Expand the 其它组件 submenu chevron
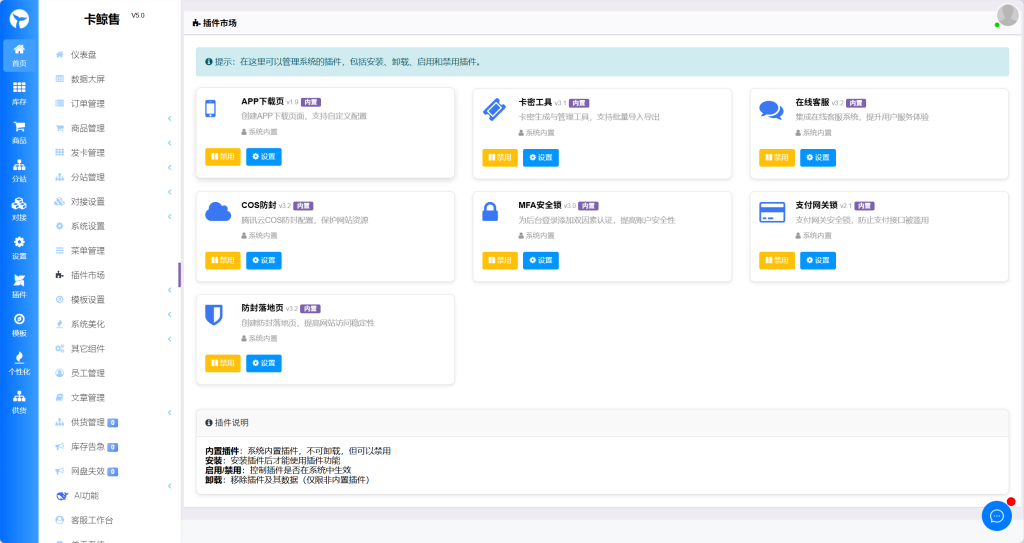Viewport: 1024px width, 543px height. point(170,339)
